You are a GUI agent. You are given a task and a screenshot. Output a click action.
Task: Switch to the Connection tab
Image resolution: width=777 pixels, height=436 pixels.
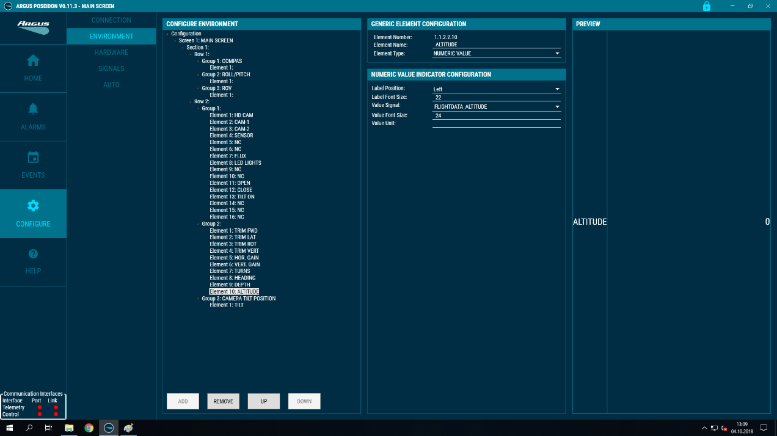(x=111, y=20)
